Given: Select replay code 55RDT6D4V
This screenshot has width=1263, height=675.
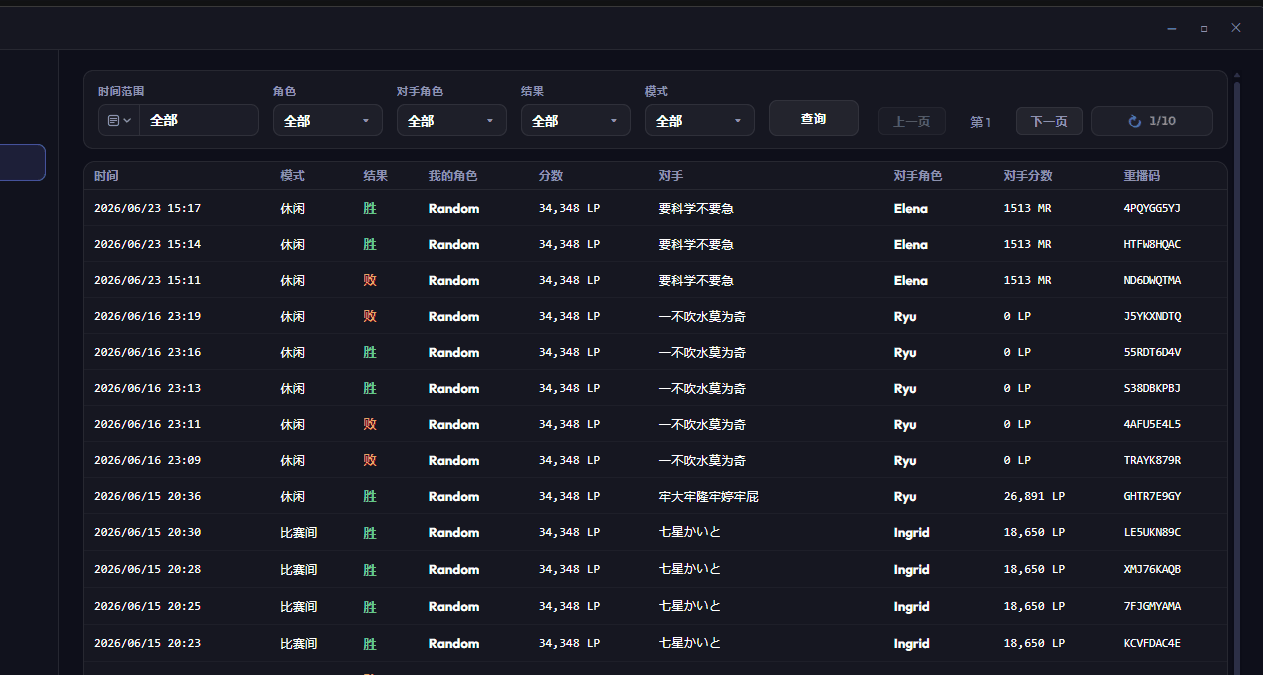Looking at the screenshot, I should point(1152,353).
